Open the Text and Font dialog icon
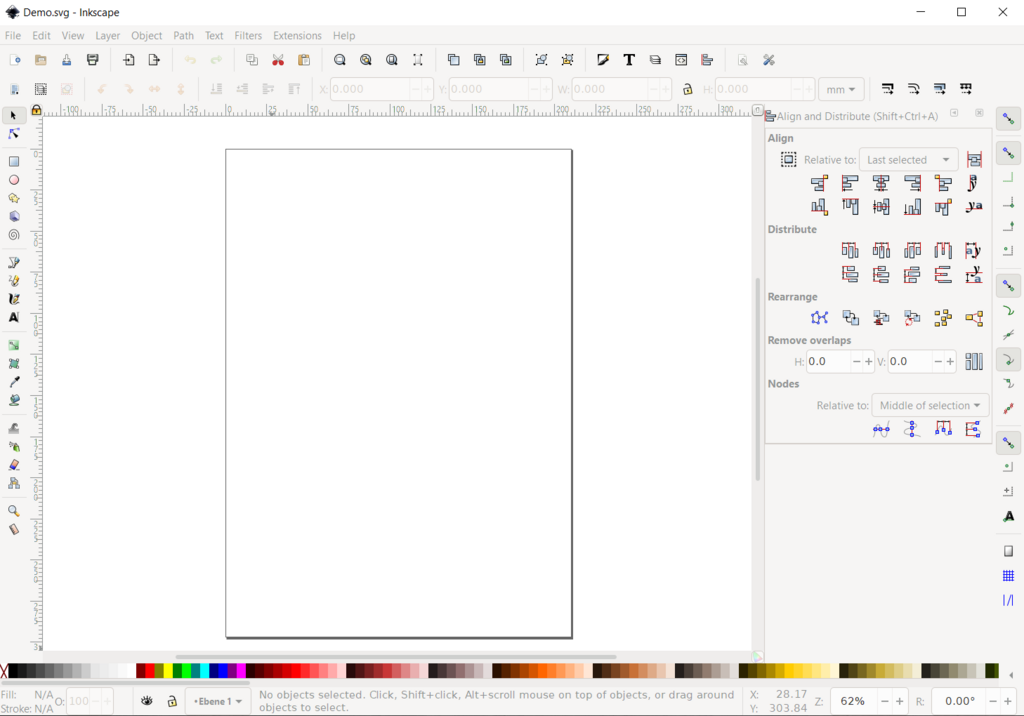This screenshot has height=716, width=1024. (629, 60)
